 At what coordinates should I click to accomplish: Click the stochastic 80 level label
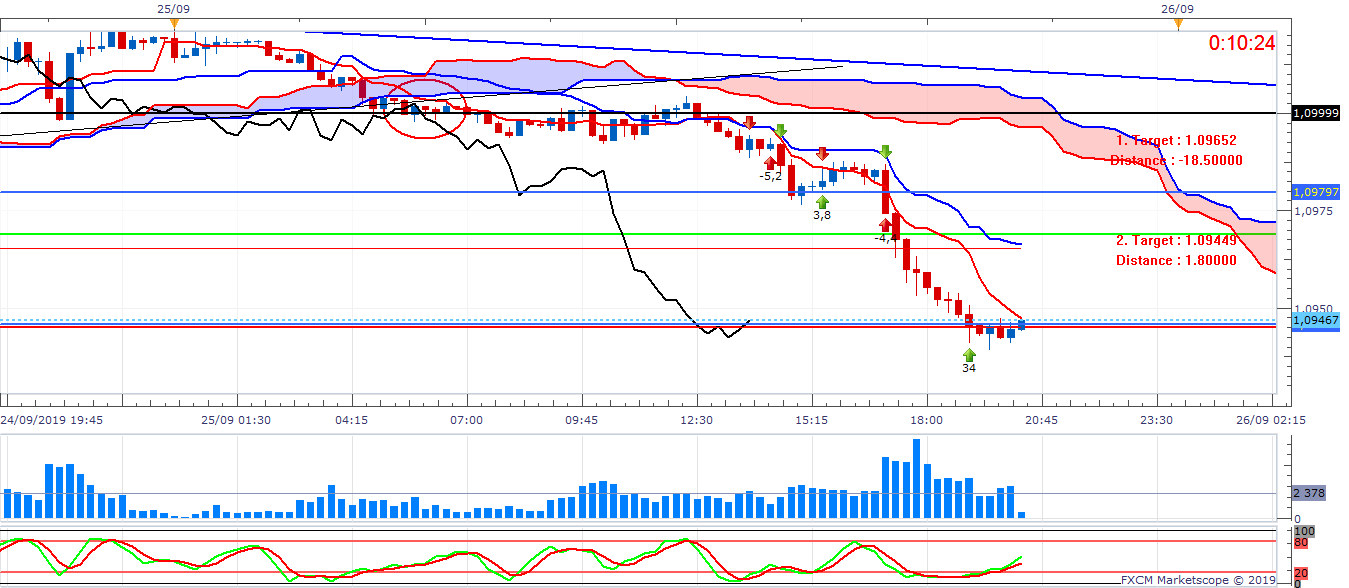coord(1301,542)
